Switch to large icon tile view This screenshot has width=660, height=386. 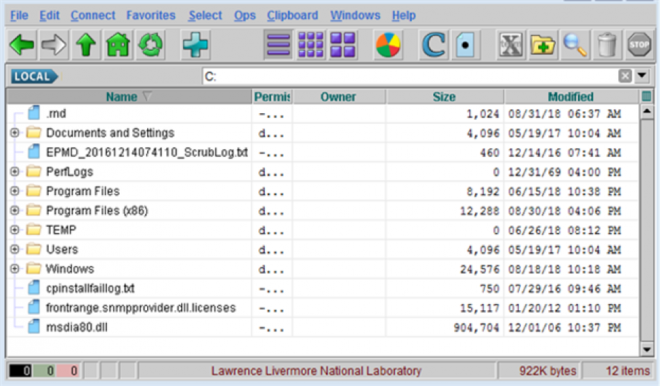343,44
